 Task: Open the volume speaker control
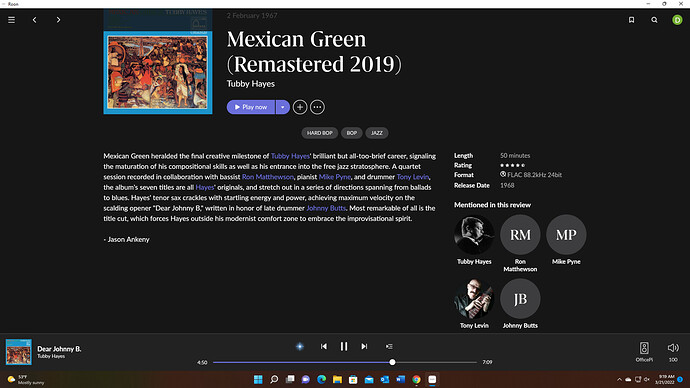pos(673,348)
